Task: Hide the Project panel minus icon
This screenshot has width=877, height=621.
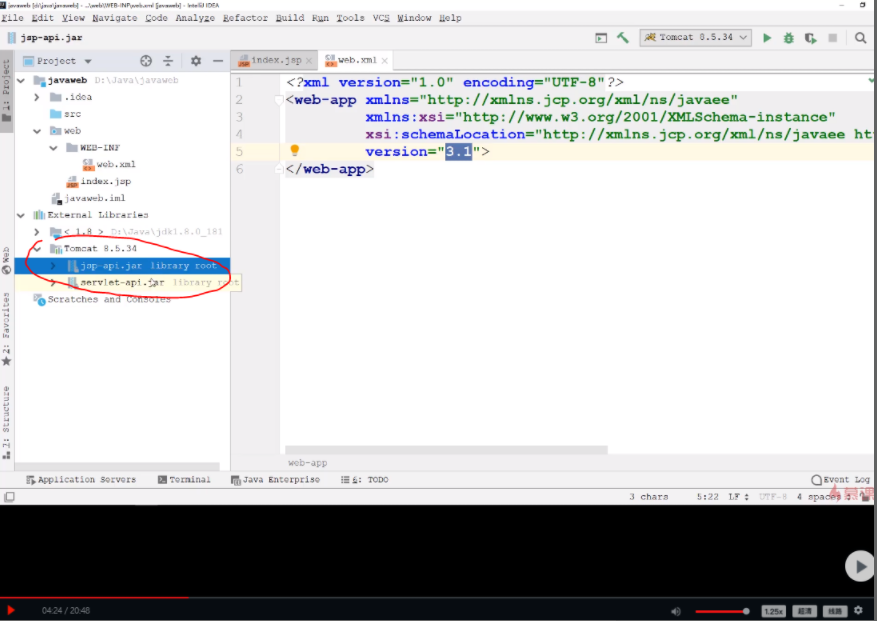Action: 218,61
